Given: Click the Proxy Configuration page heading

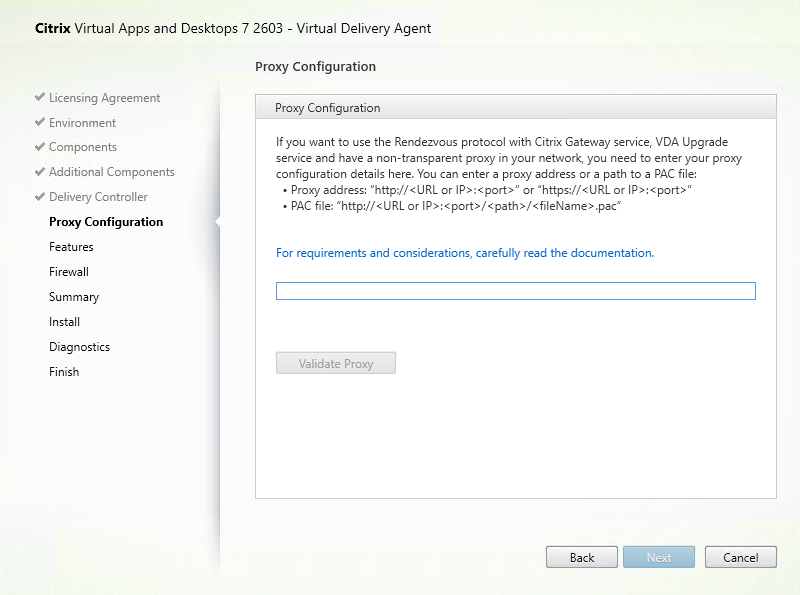Looking at the screenshot, I should pos(315,67).
